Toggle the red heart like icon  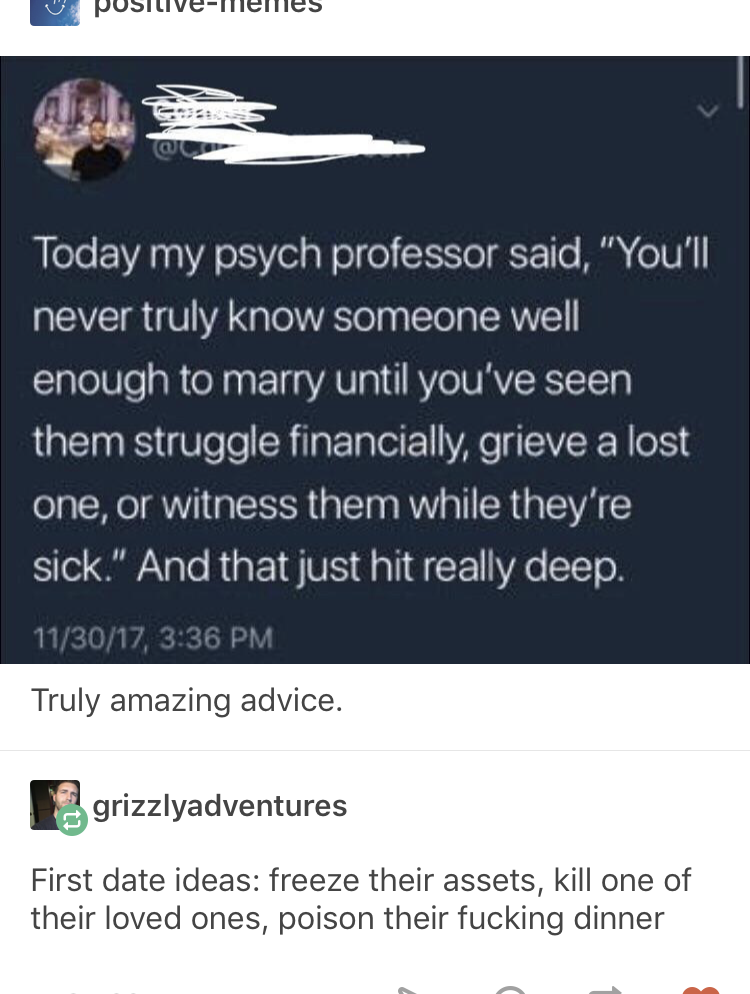pos(701,990)
